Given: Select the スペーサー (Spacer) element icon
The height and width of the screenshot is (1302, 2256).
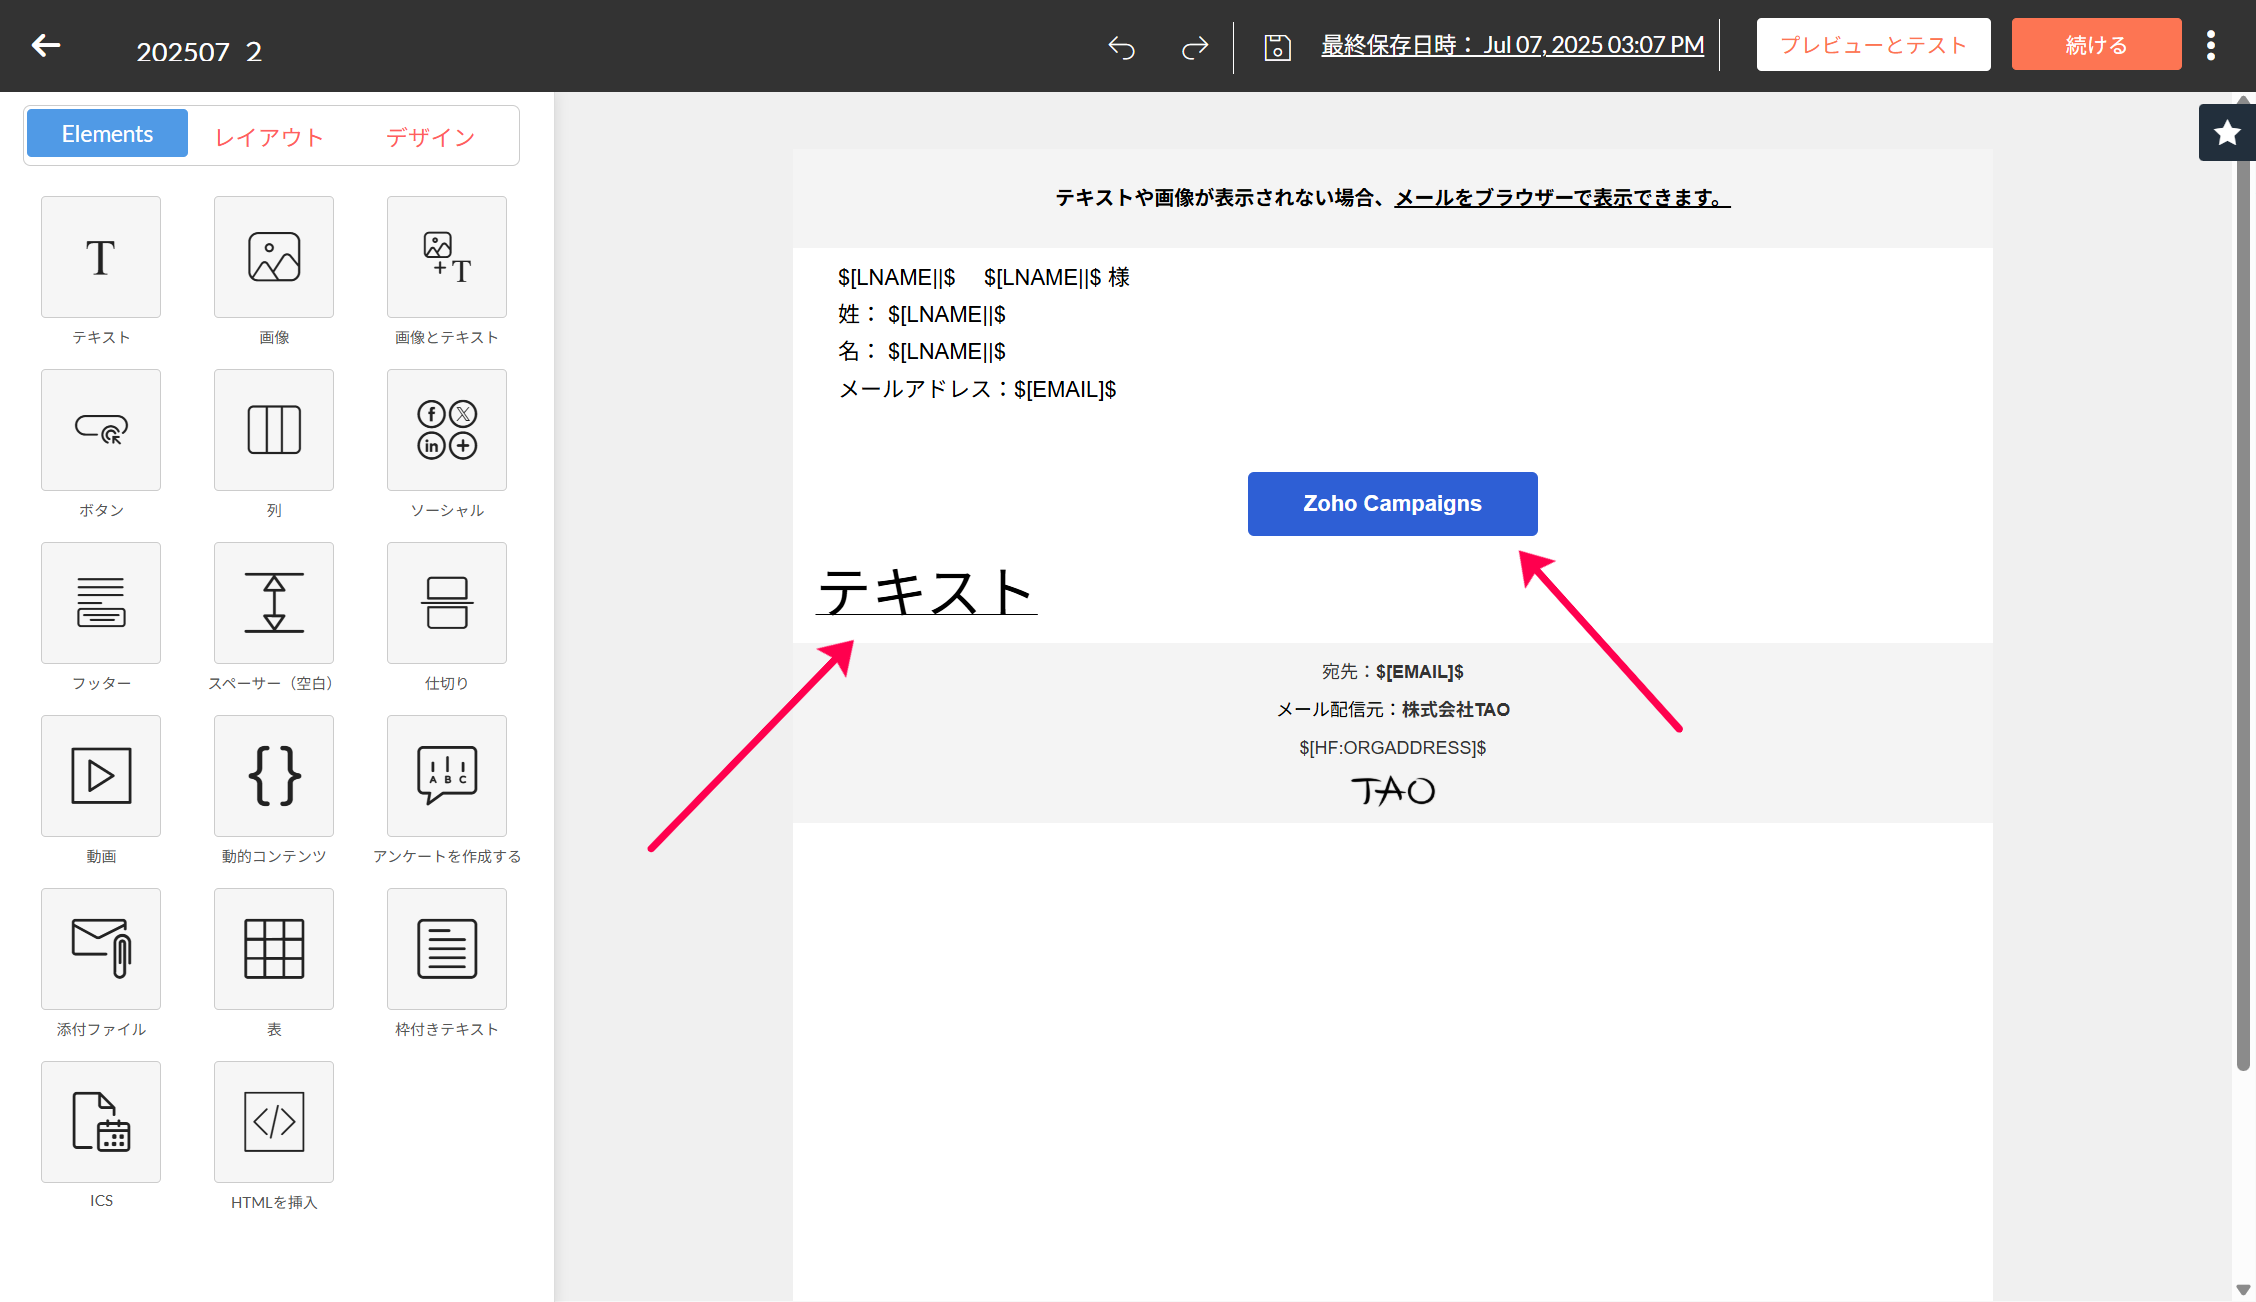Looking at the screenshot, I should pos(274,603).
